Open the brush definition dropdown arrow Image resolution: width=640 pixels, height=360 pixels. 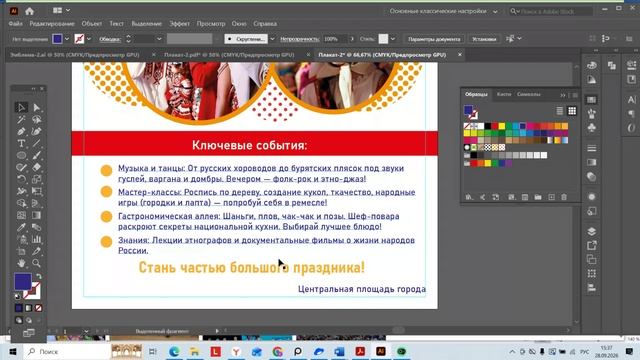[272, 39]
